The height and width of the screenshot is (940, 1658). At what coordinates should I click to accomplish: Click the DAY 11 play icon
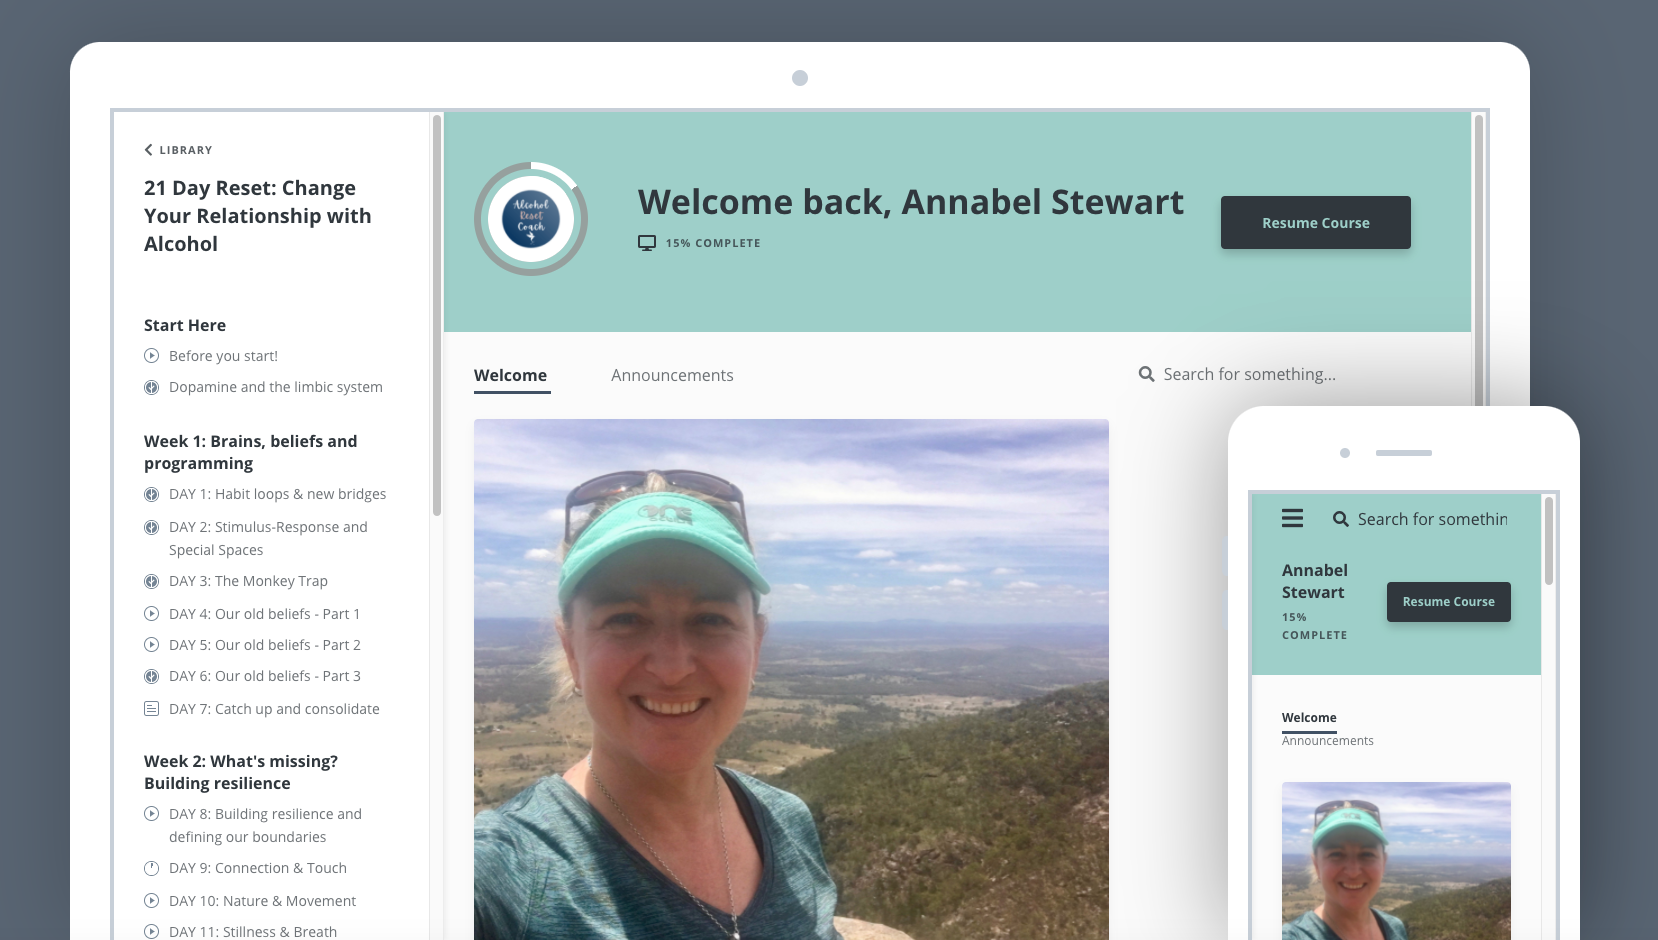[x=152, y=932]
